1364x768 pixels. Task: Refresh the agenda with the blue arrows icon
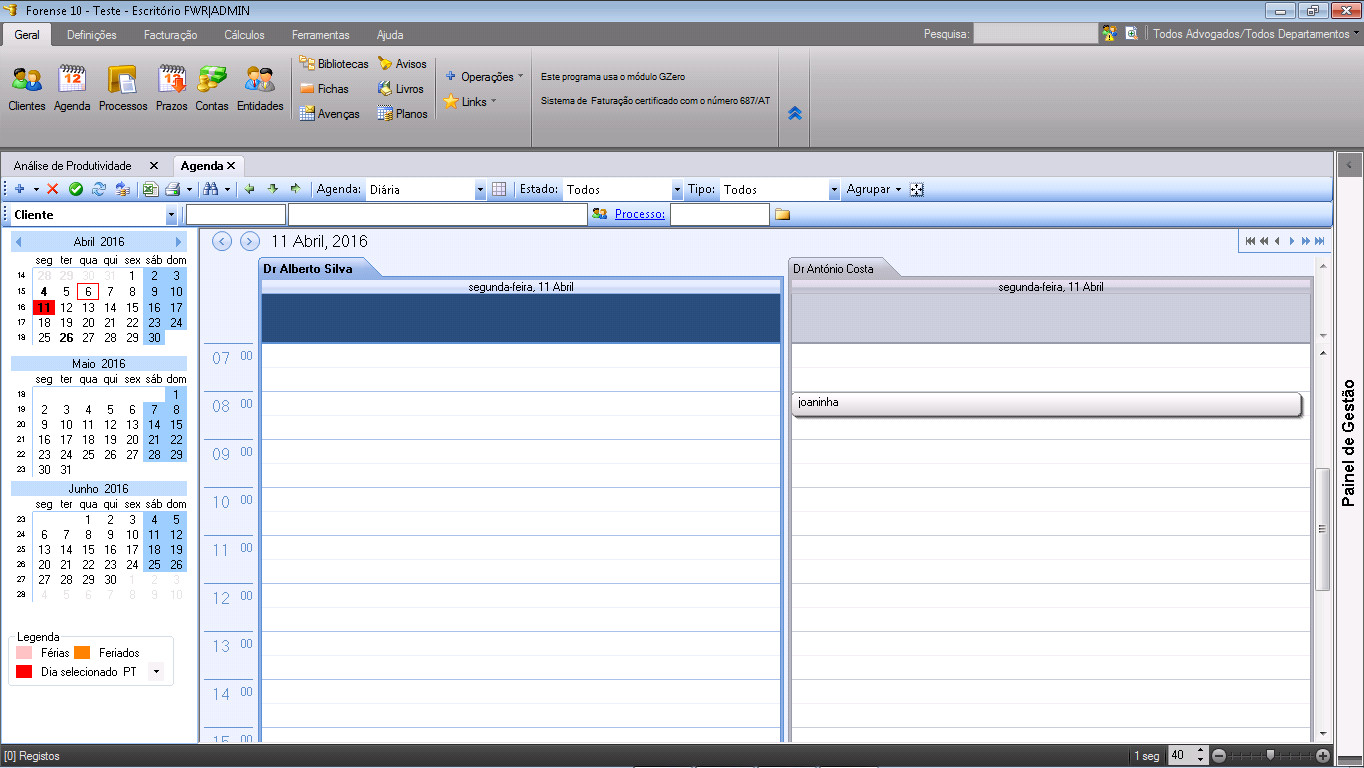[x=99, y=189]
